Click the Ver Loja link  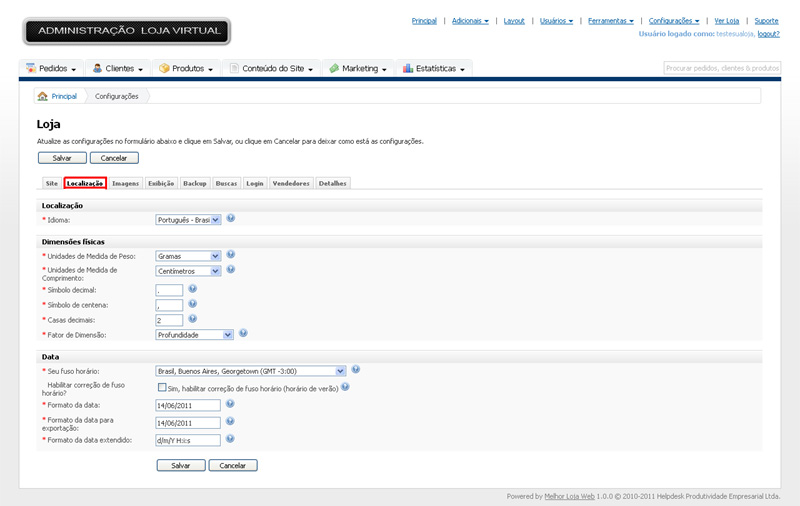(727, 21)
